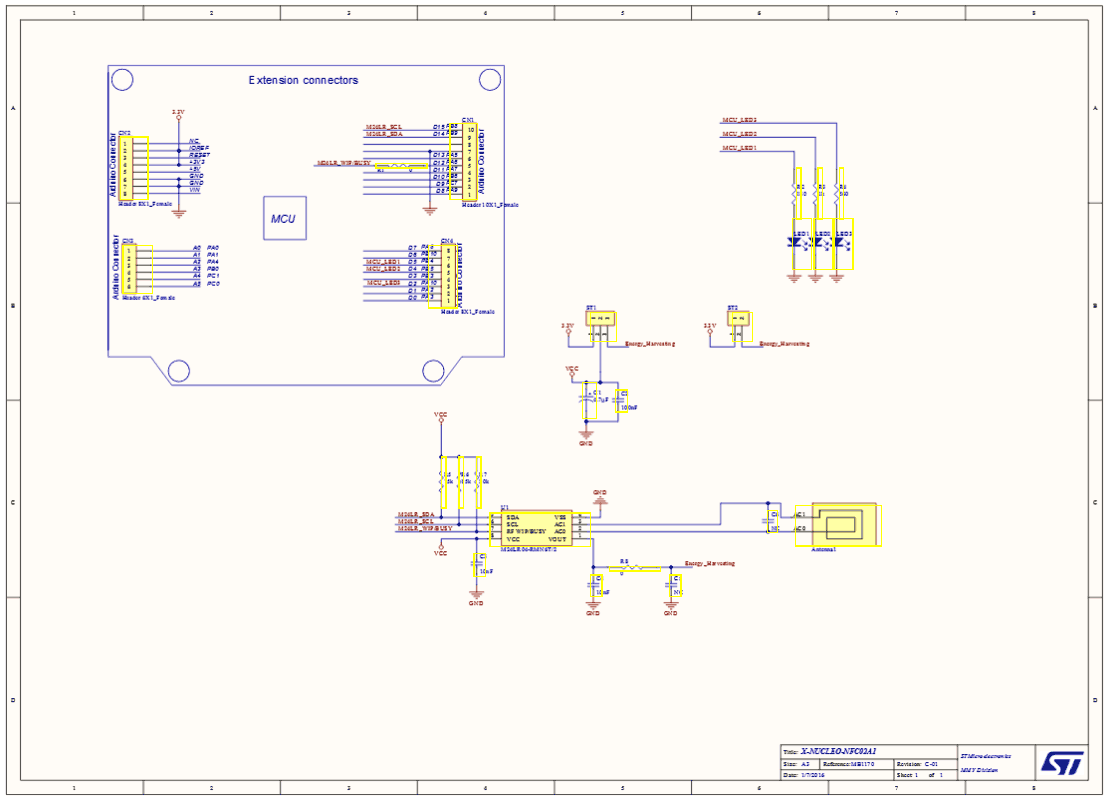Select the 10nF capacitor below U1 VCC pin
Viewport: 1109px width, 800px height.
pyautogui.click(x=477, y=564)
